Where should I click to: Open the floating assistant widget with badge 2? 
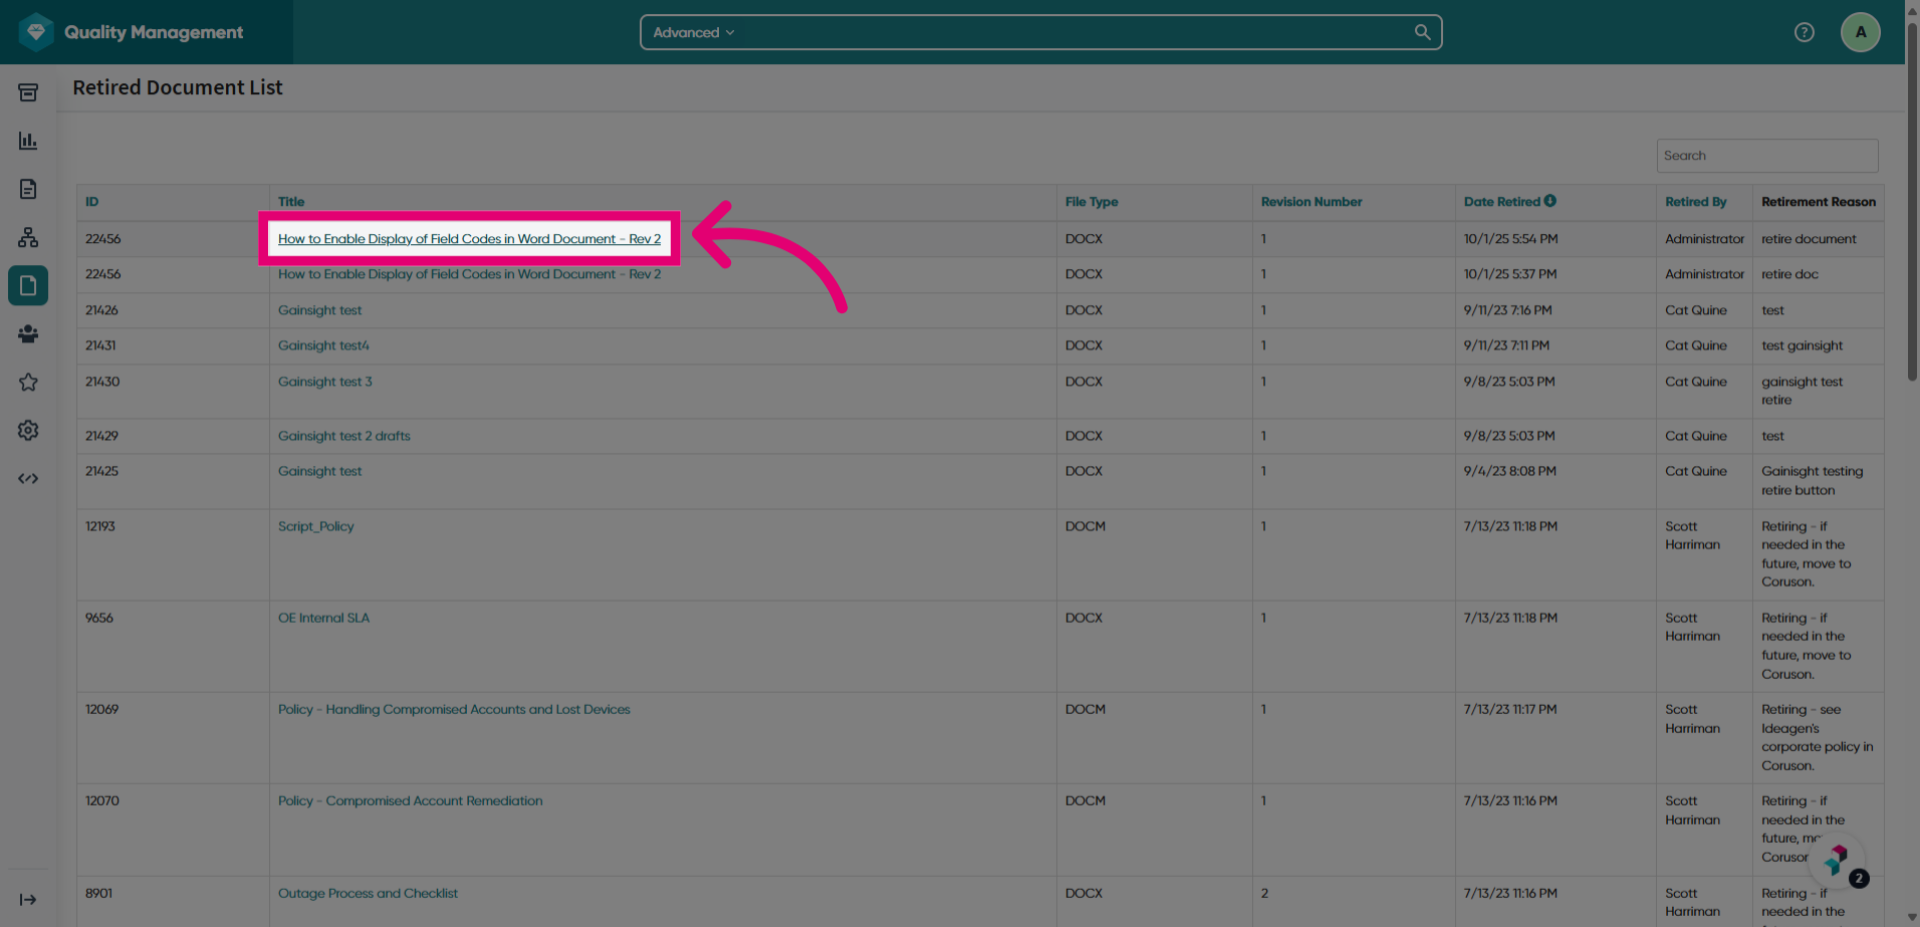coord(1838,861)
